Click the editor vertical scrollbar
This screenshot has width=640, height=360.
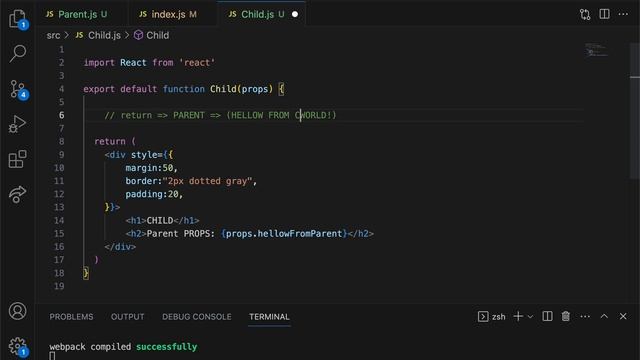635,110
